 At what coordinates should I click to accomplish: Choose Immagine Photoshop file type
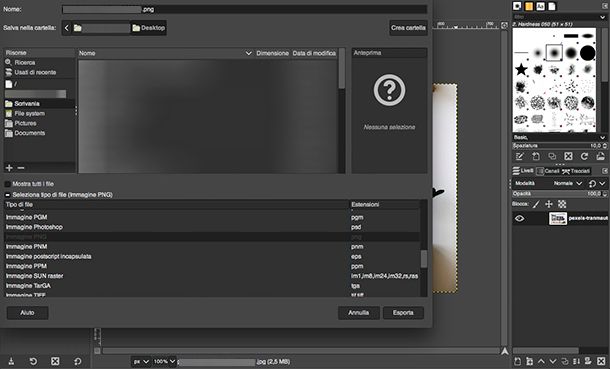pos(212,227)
